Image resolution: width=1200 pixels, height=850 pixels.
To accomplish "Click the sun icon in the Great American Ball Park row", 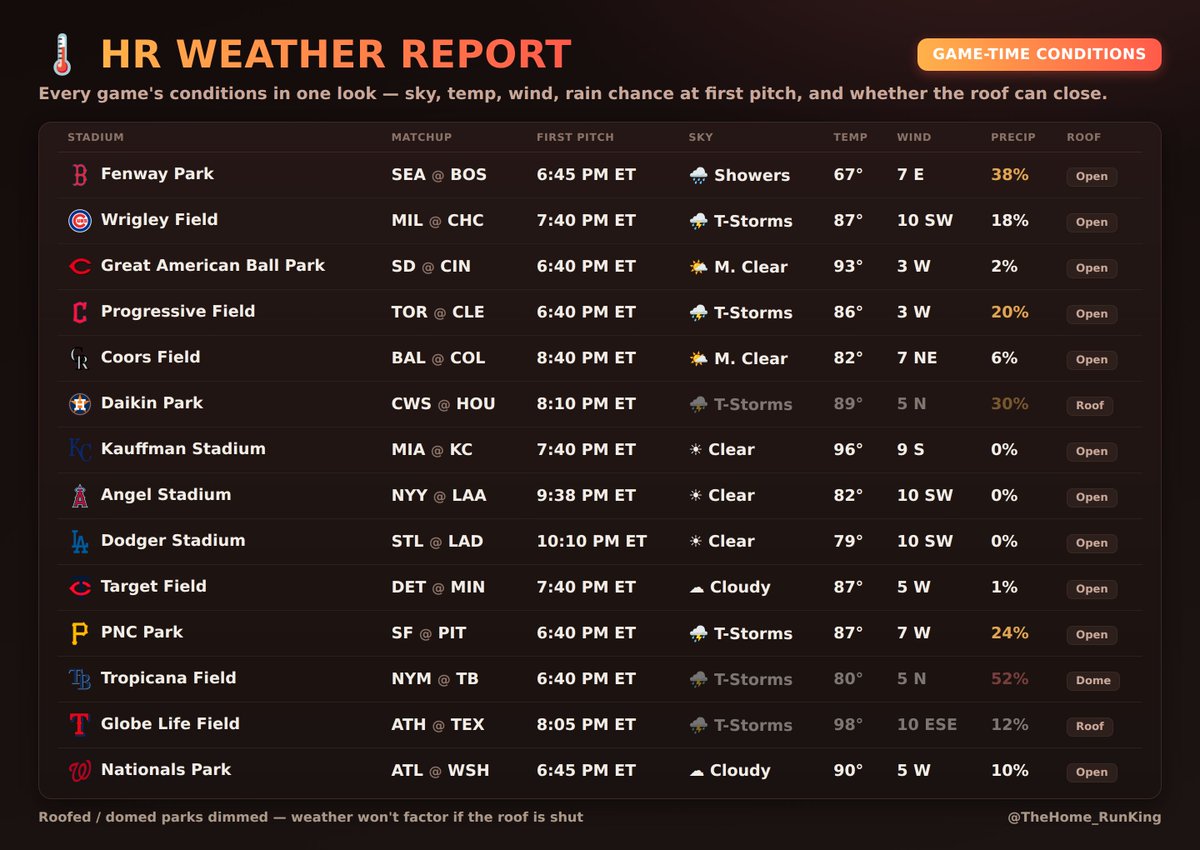I will point(699,267).
